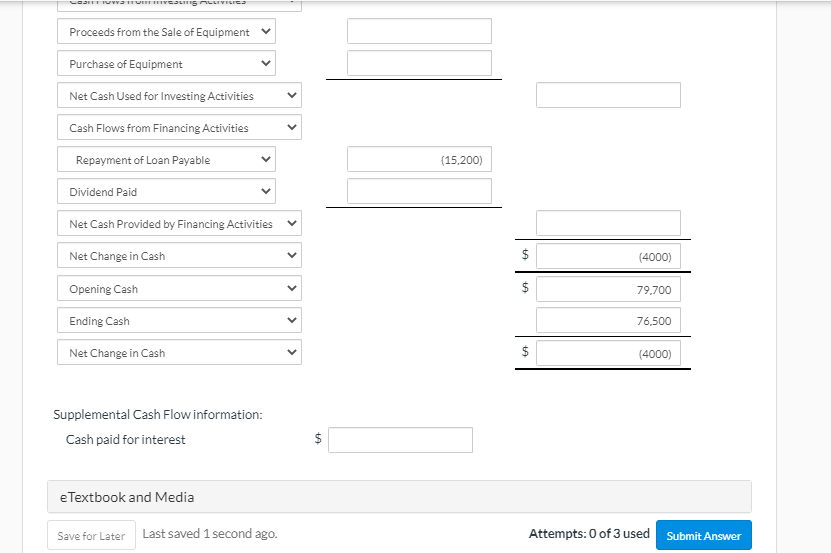Click the Proceeds from Sale amount field
This screenshot has height=553, width=831.
419,31
